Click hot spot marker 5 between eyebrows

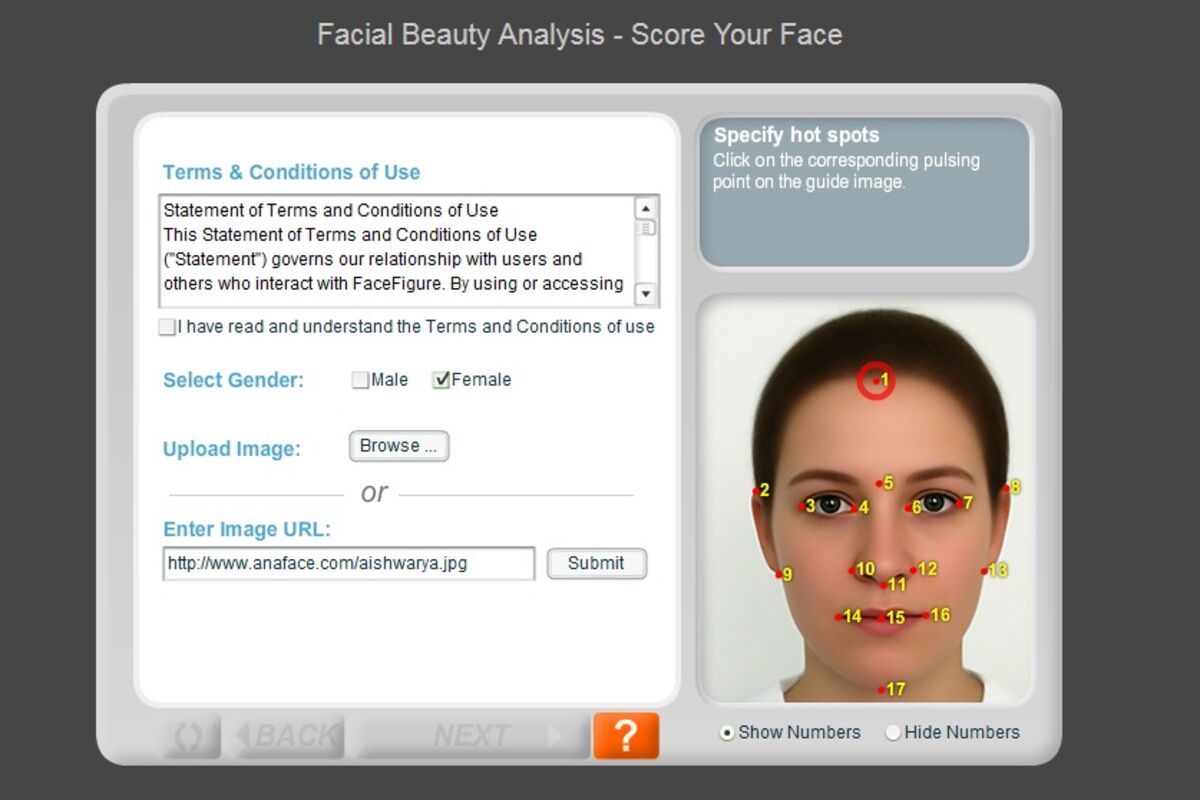(879, 485)
